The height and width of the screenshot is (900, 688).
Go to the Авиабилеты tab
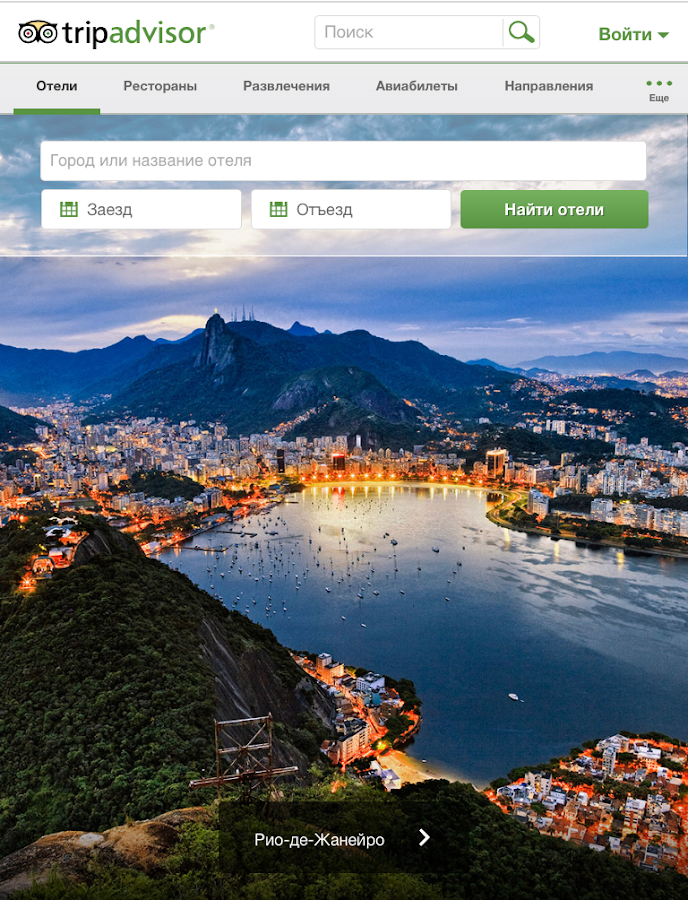pos(417,86)
